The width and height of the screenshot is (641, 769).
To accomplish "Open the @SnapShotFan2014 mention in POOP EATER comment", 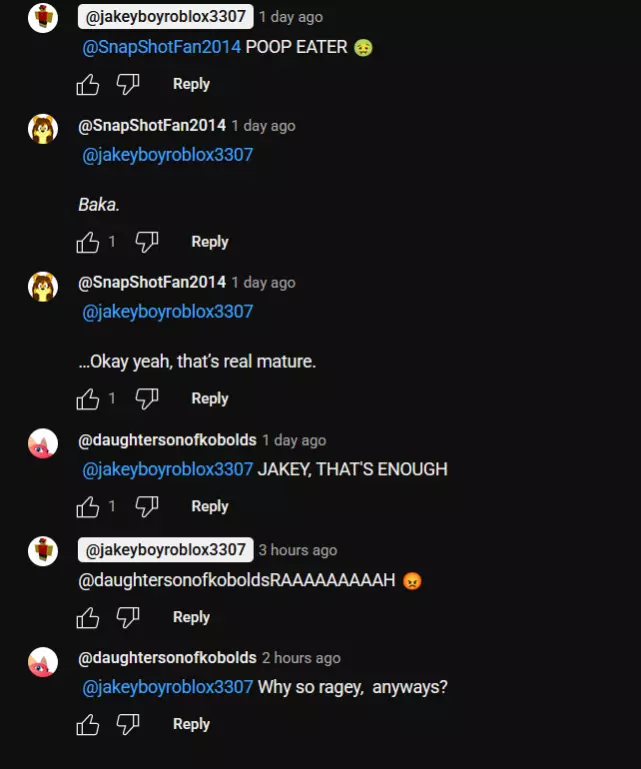I will pyautogui.click(x=161, y=47).
